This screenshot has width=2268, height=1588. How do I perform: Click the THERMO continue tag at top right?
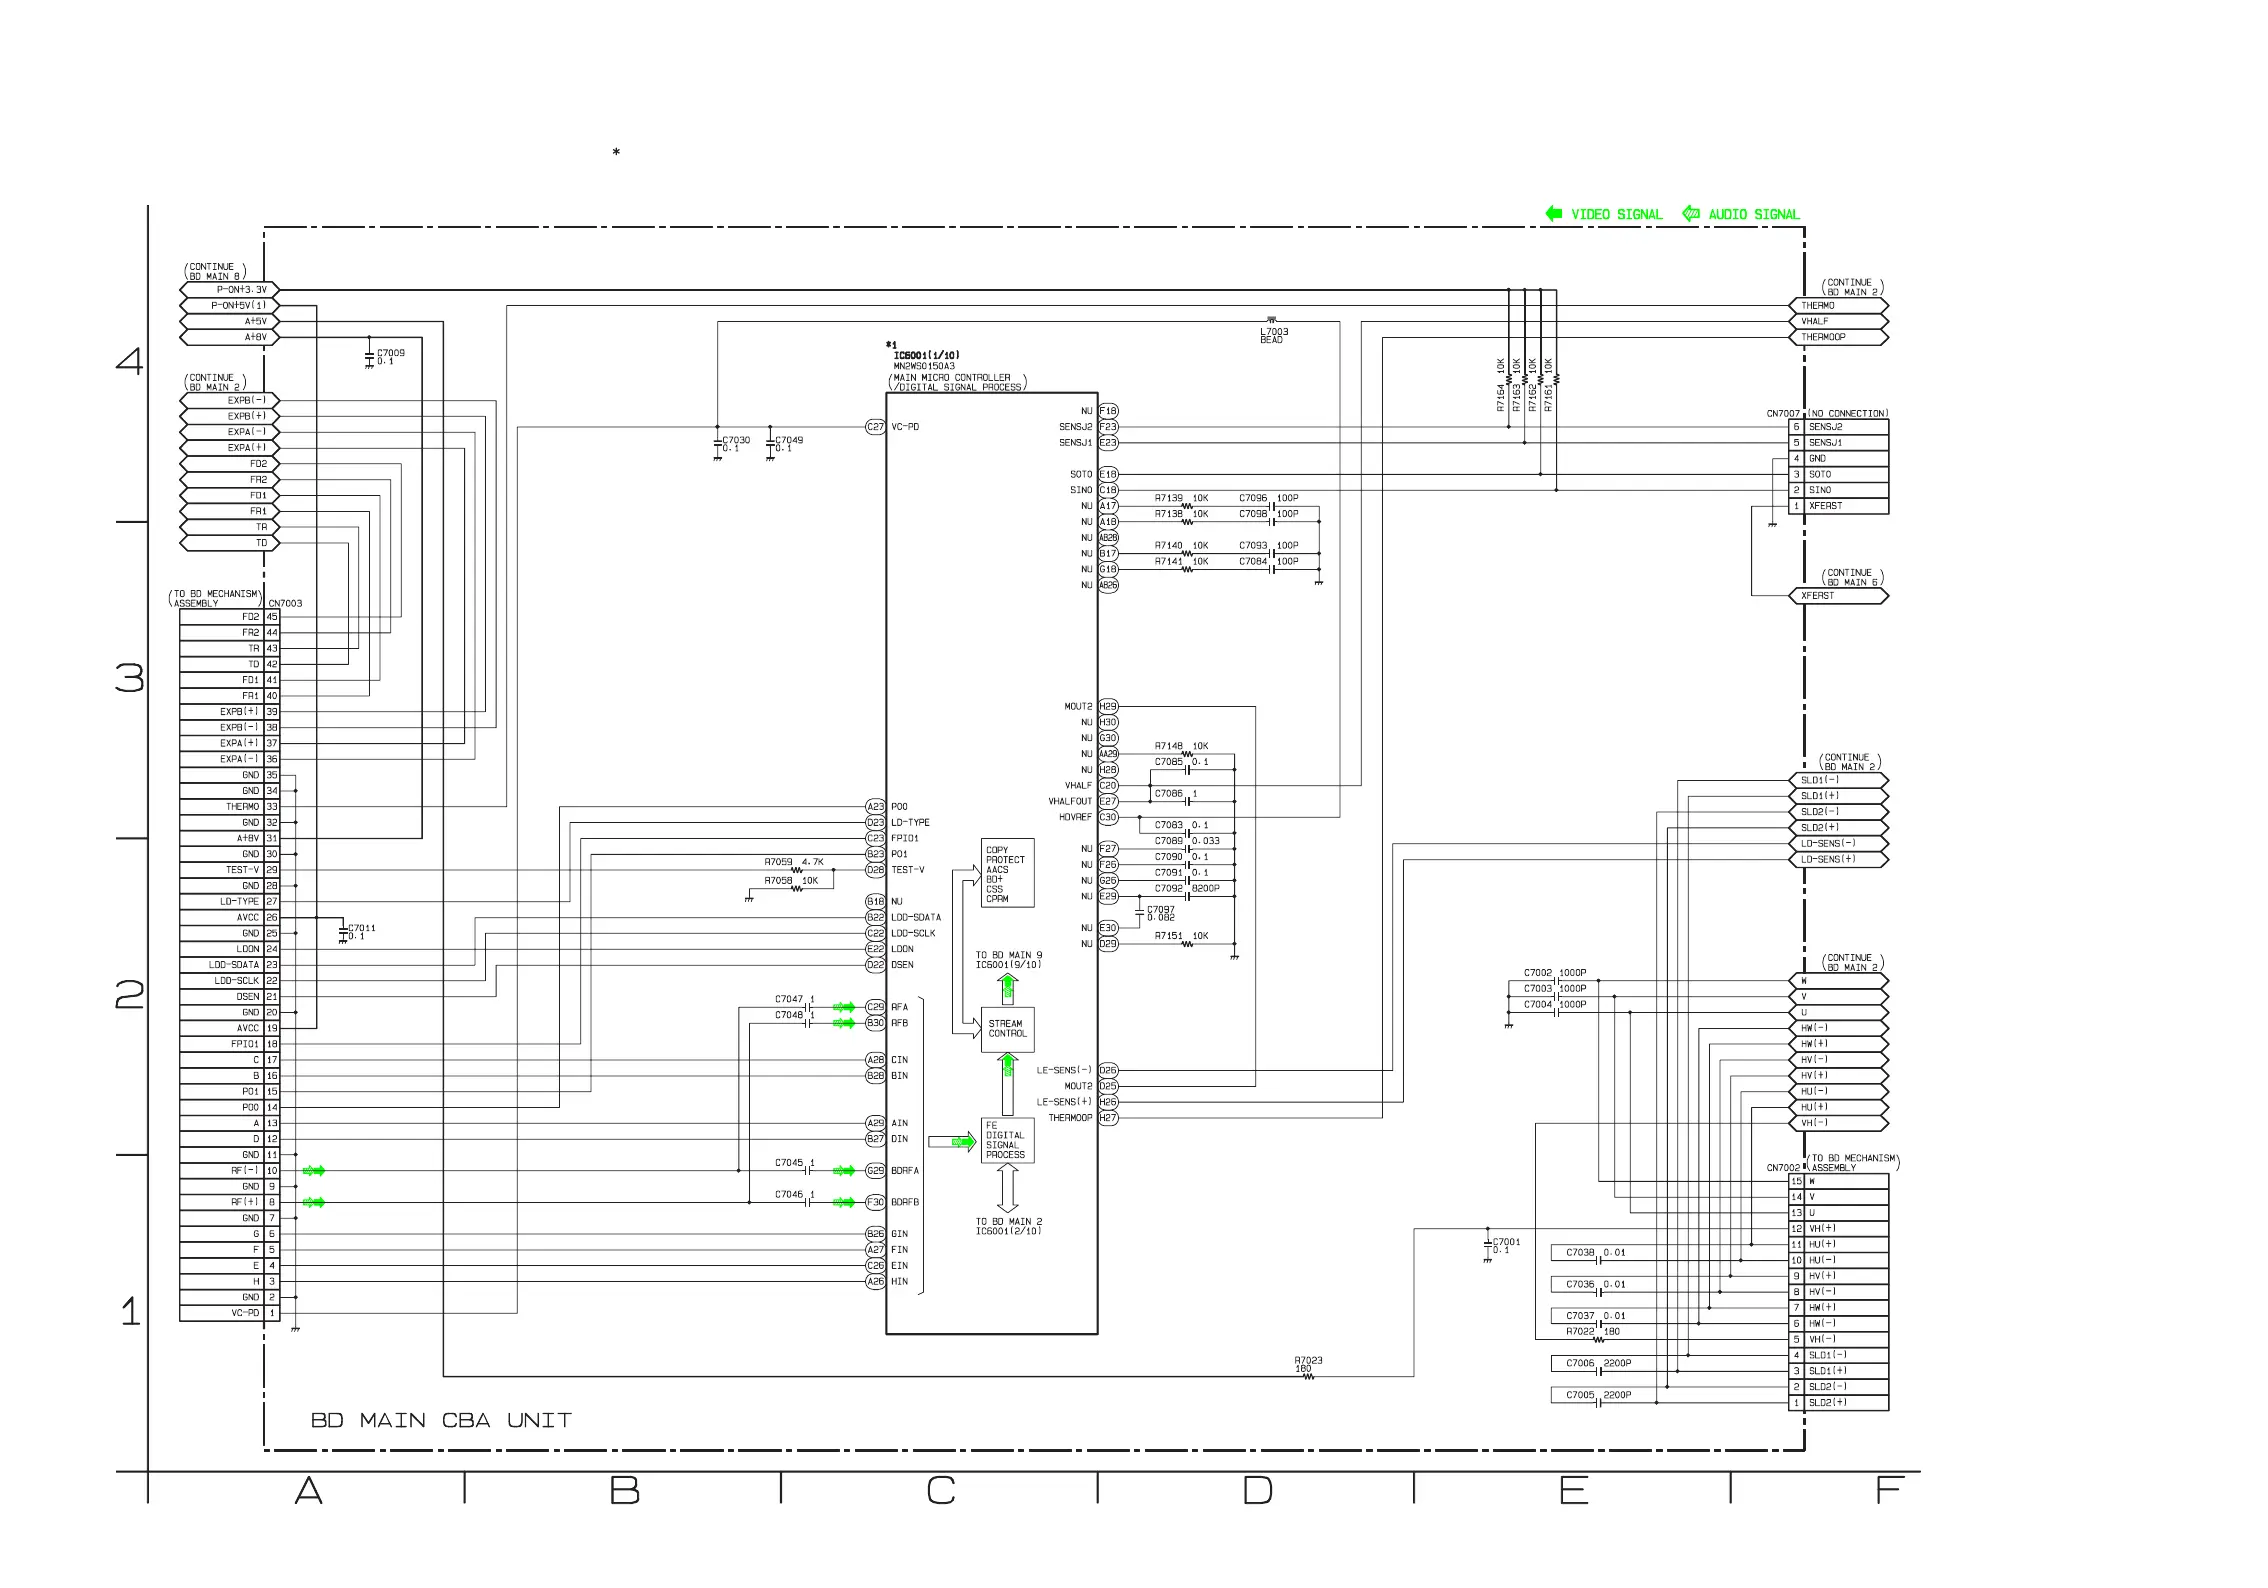tap(1837, 305)
